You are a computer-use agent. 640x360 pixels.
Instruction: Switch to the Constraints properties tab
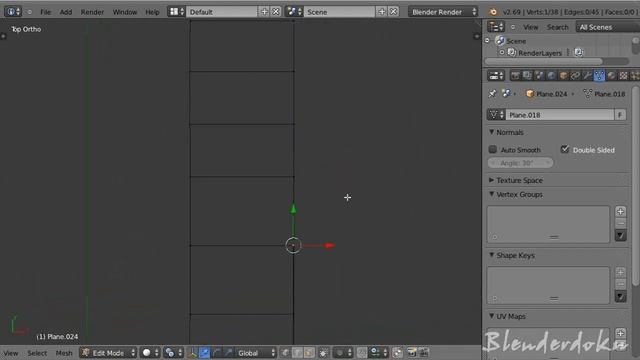tap(575, 76)
